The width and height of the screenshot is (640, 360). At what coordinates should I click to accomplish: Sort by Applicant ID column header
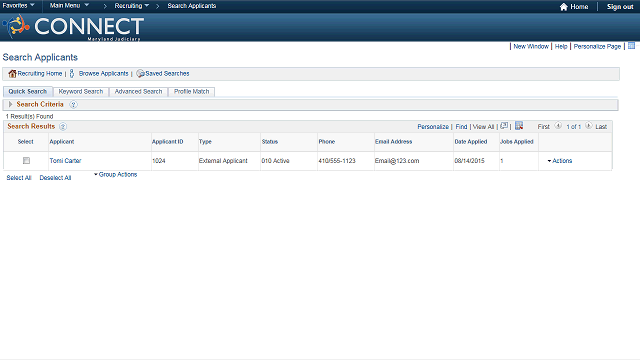coord(167,142)
